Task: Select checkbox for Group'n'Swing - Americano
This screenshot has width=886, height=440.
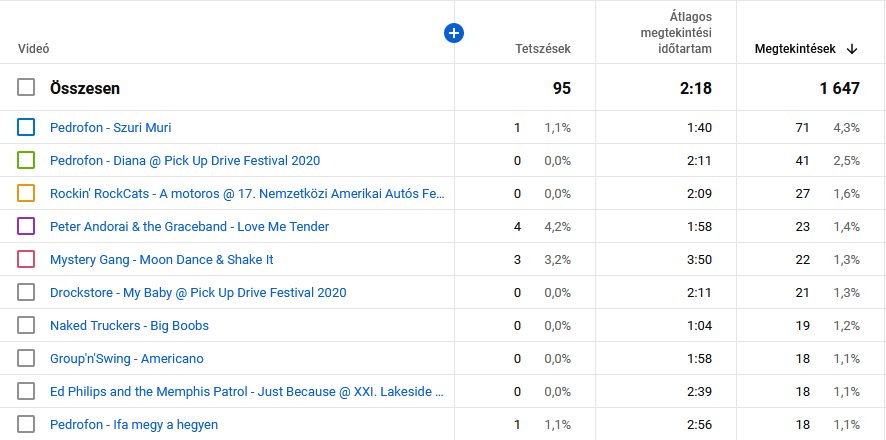Action: [x=26, y=358]
